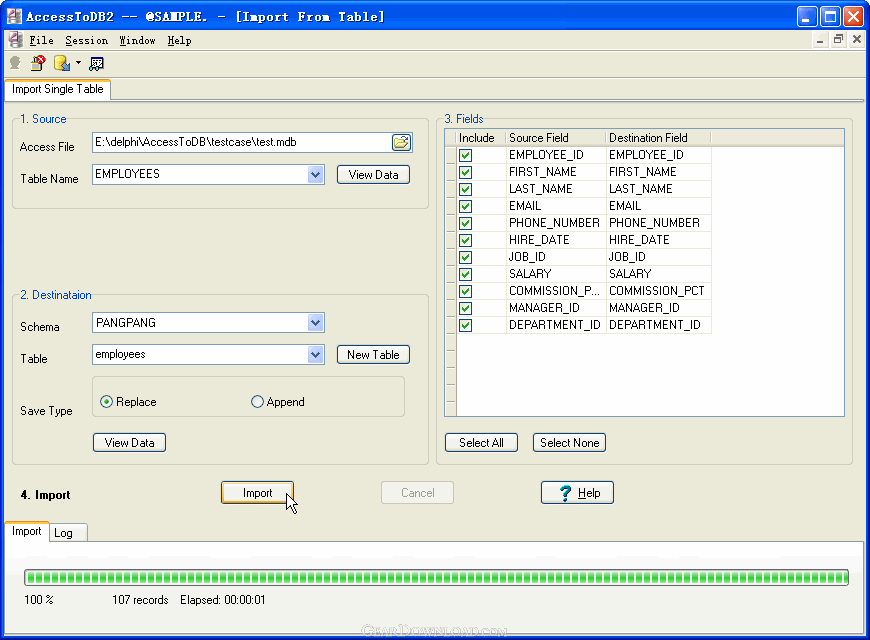870x640 pixels.
Task: Uncheck the PHONE_NUMBER include checkbox
Action: pos(466,224)
